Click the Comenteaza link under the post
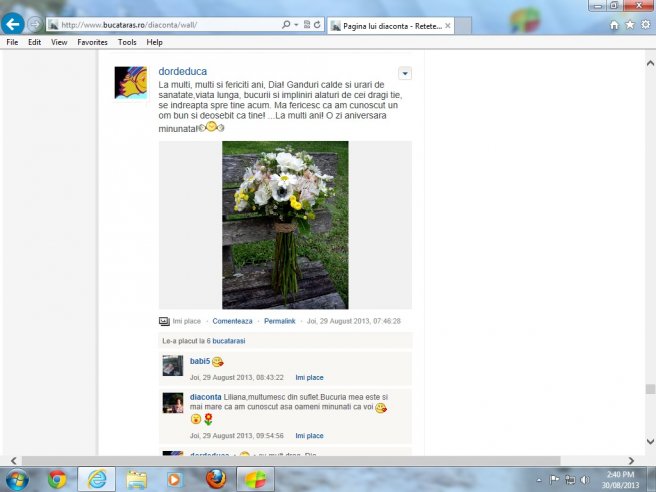The image size is (656, 492). point(232,321)
